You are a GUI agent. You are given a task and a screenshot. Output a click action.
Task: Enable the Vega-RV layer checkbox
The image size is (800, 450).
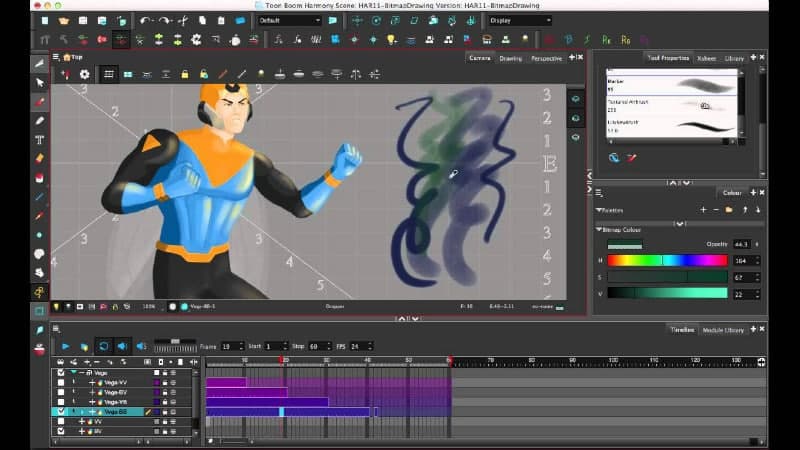tap(61, 392)
